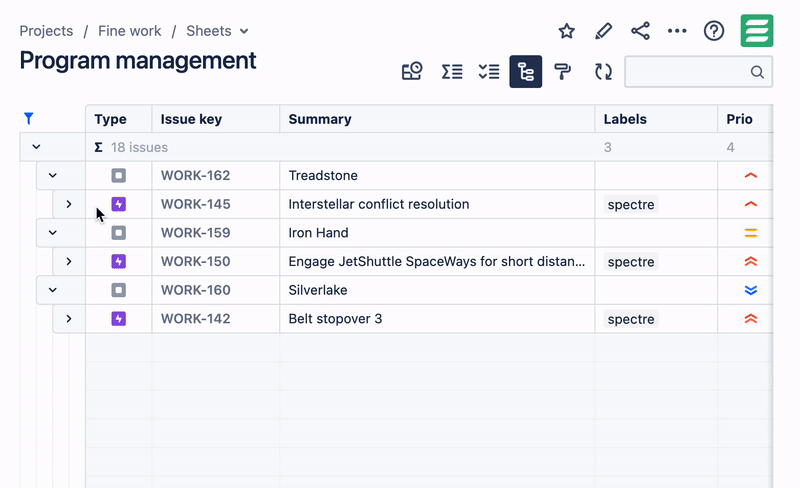Click the blue filter funnel icon
This screenshot has height=488, width=800.
point(29,118)
